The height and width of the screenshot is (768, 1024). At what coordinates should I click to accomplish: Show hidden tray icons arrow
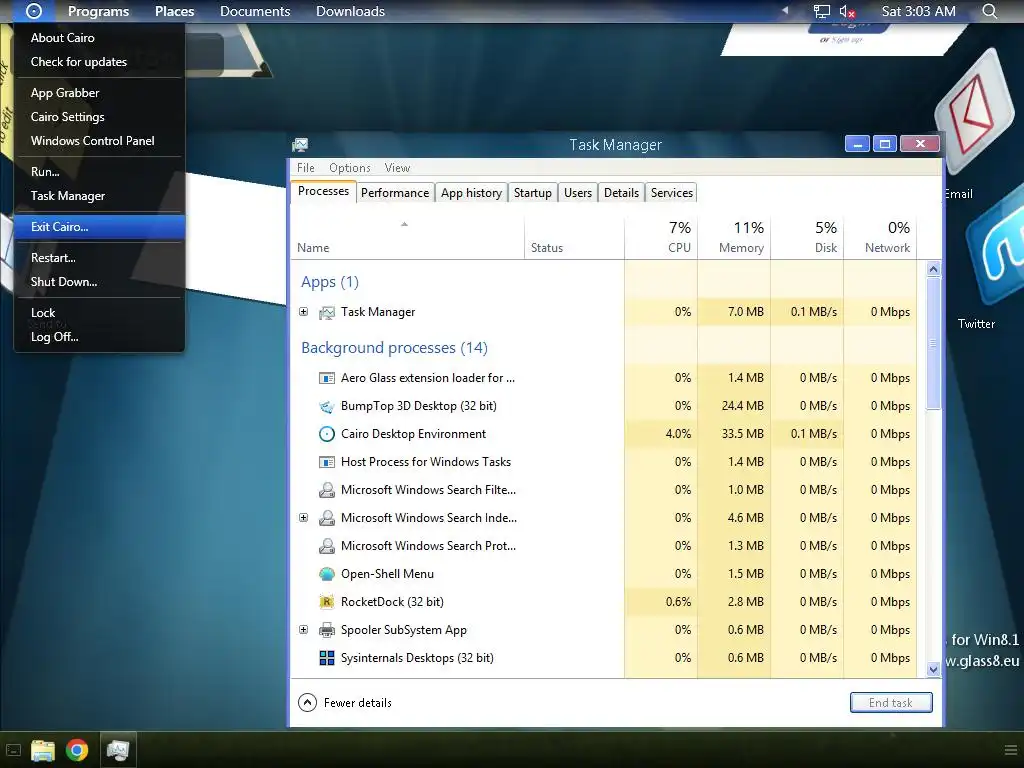785,10
